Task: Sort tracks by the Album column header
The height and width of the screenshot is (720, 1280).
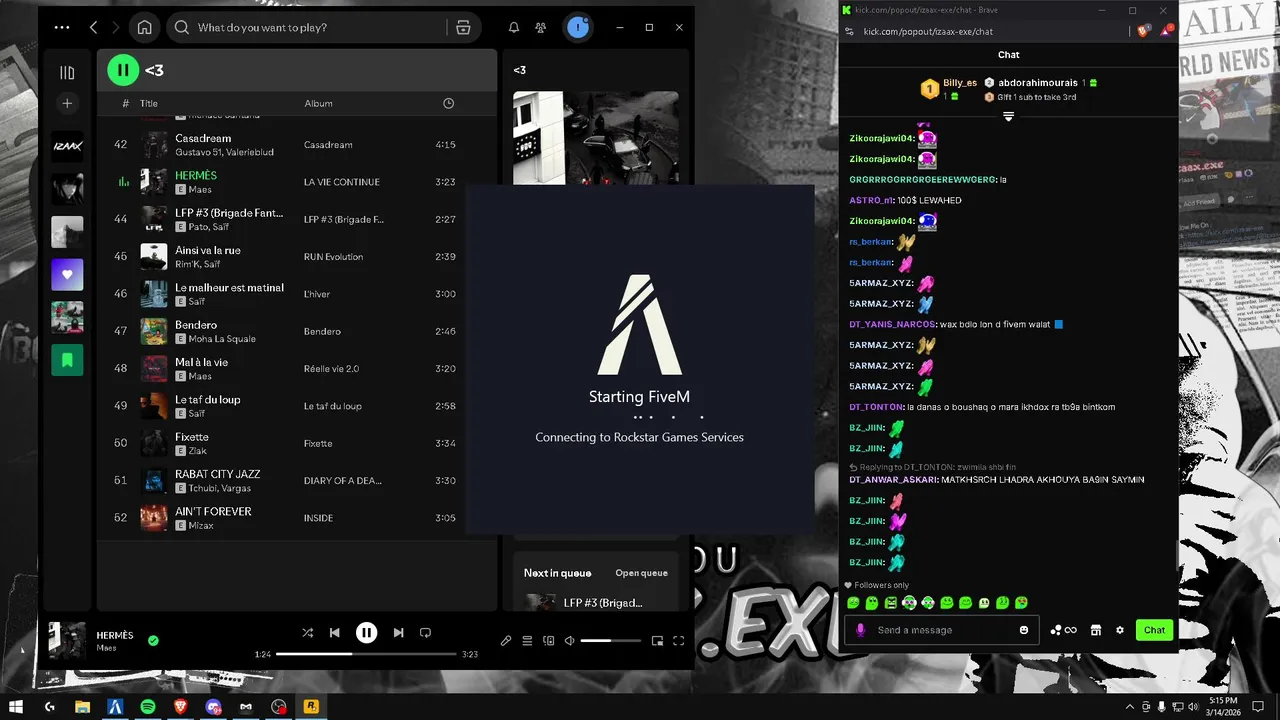Action: pyautogui.click(x=318, y=103)
